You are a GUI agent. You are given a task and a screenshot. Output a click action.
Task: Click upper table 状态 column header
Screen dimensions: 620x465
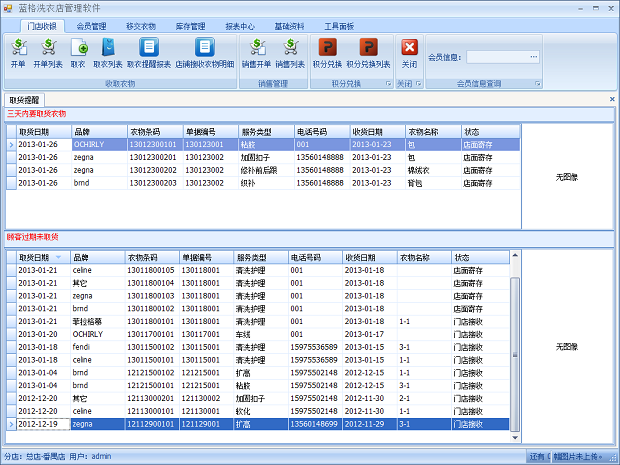(x=490, y=132)
